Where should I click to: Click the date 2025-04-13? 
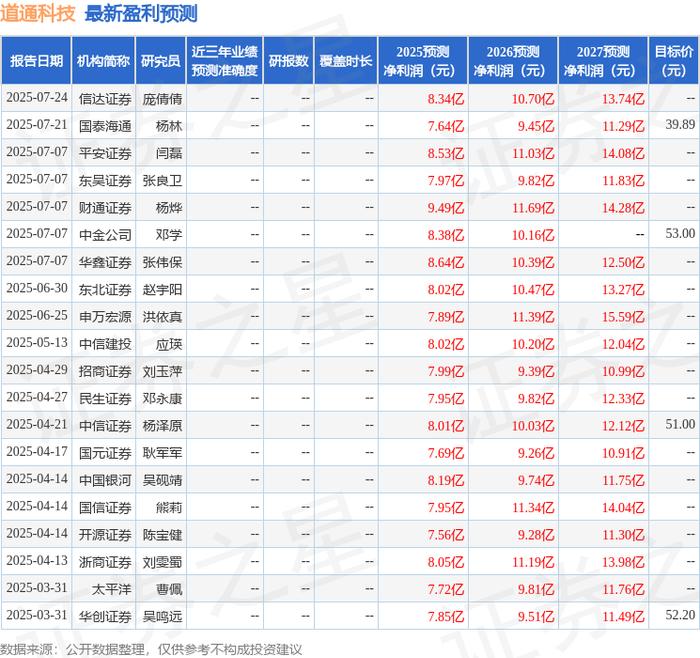point(37,561)
